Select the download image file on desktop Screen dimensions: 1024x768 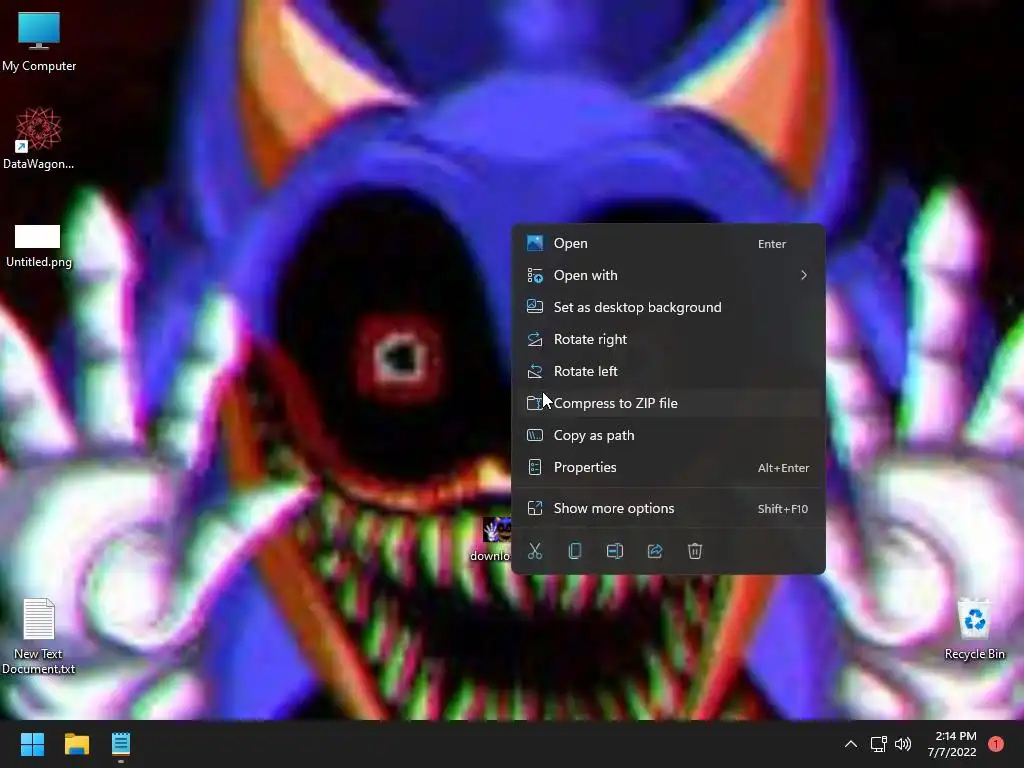[491, 539]
